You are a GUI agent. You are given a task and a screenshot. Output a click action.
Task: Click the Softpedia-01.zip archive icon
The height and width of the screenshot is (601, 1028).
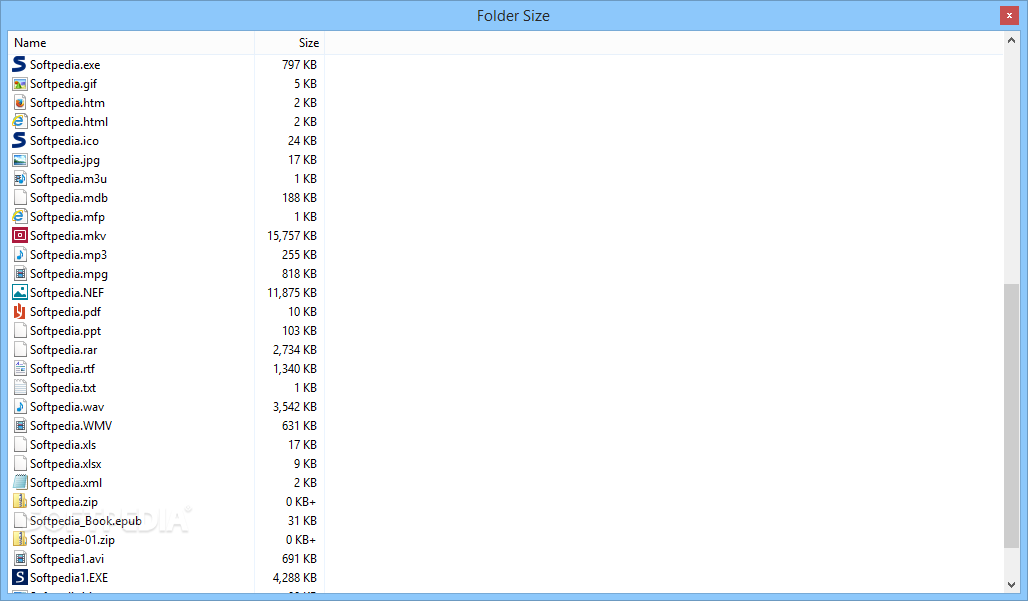(20, 540)
